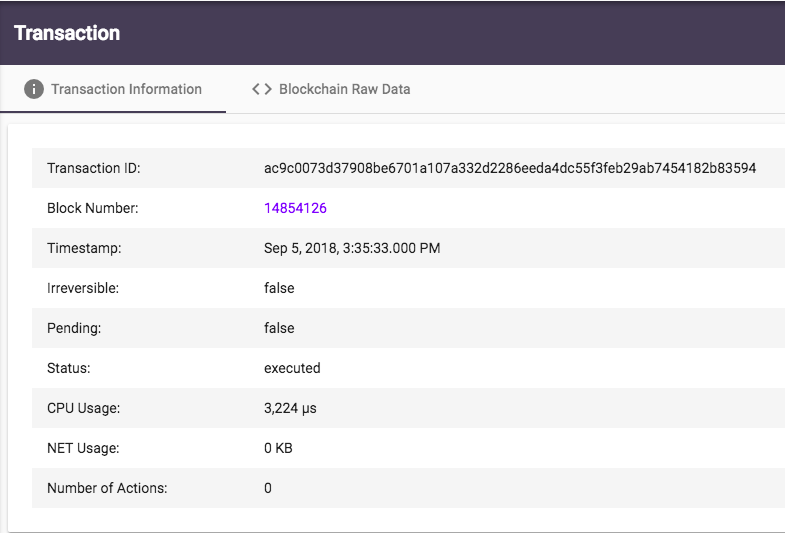Open block number 14854126 link
Viewport: 785px width, 533px height.
pos(295,208)
